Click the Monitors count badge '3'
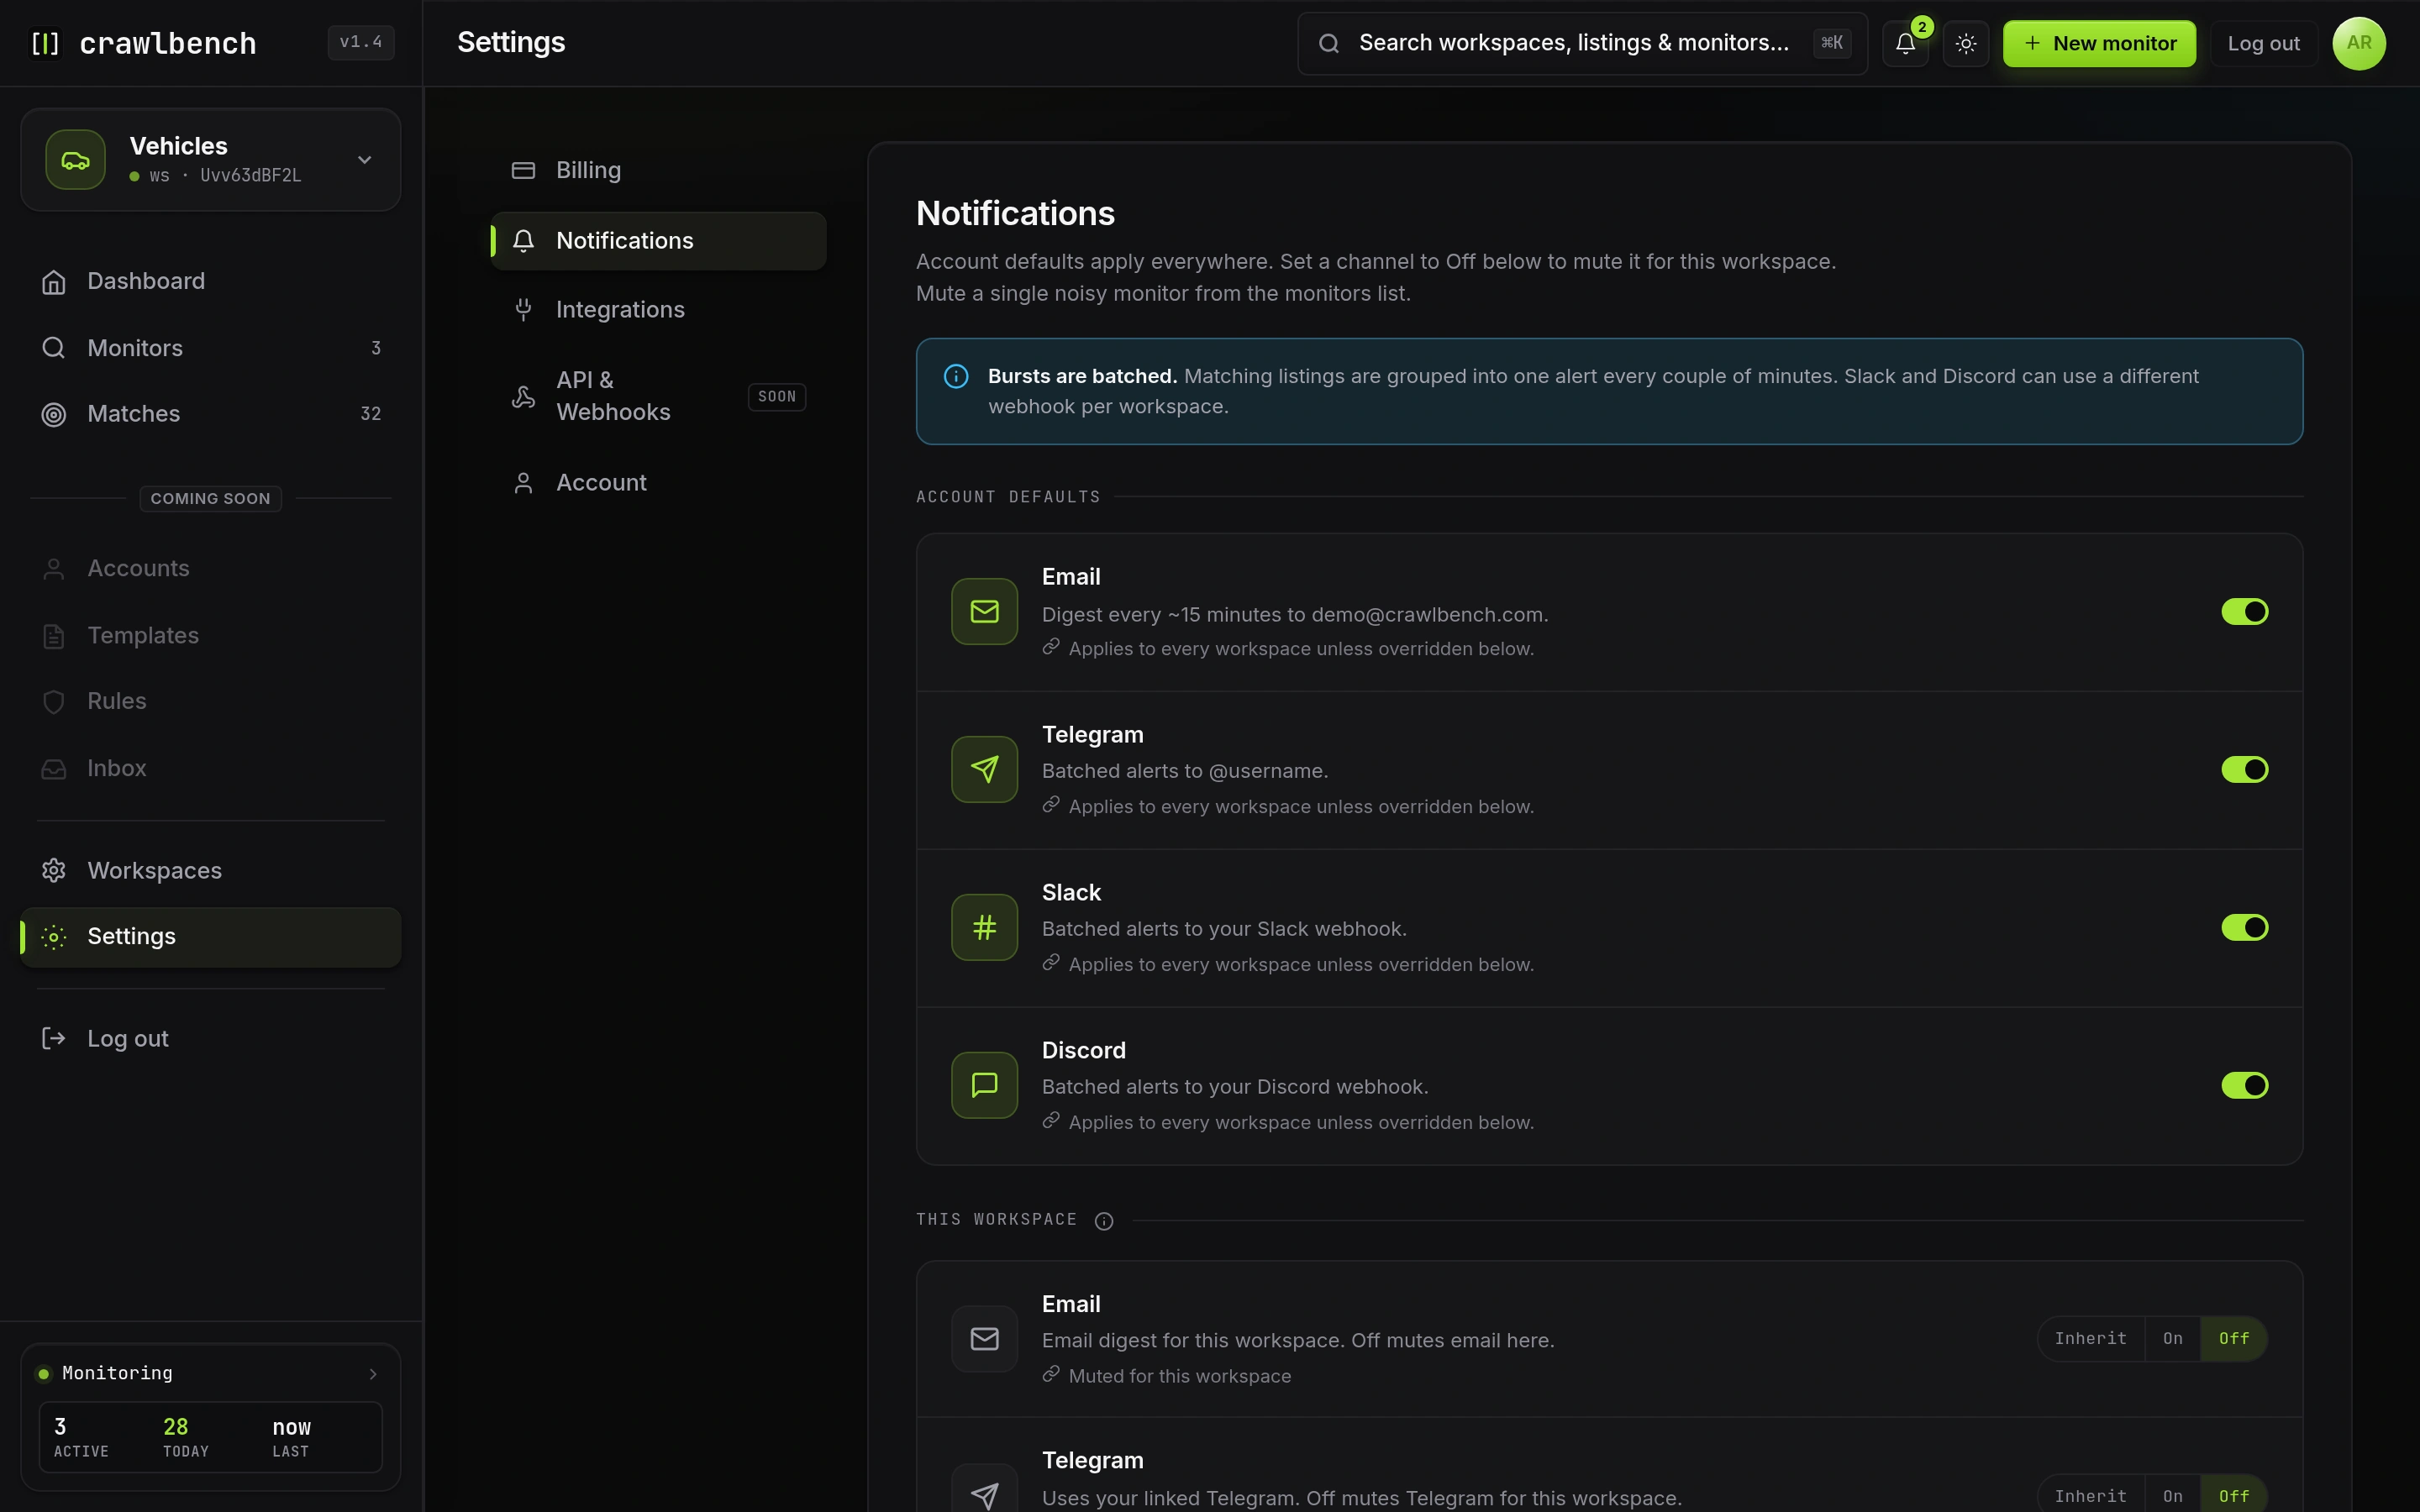Screen dimensions: 2420x1512 pyautogui.click(x=376, y=348)
